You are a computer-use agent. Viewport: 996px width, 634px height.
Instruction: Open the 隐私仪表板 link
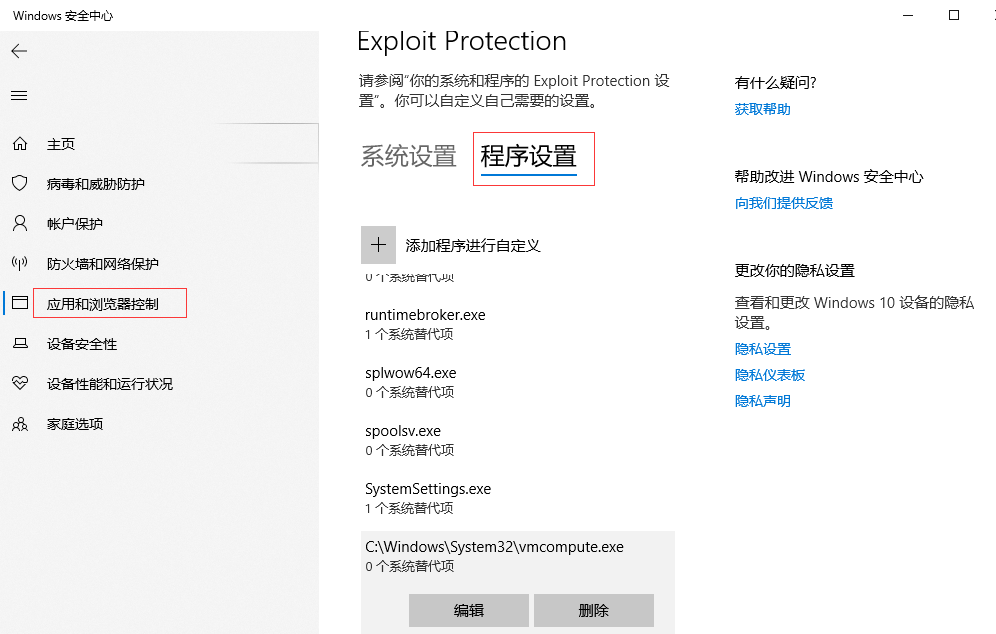[769, 375]
